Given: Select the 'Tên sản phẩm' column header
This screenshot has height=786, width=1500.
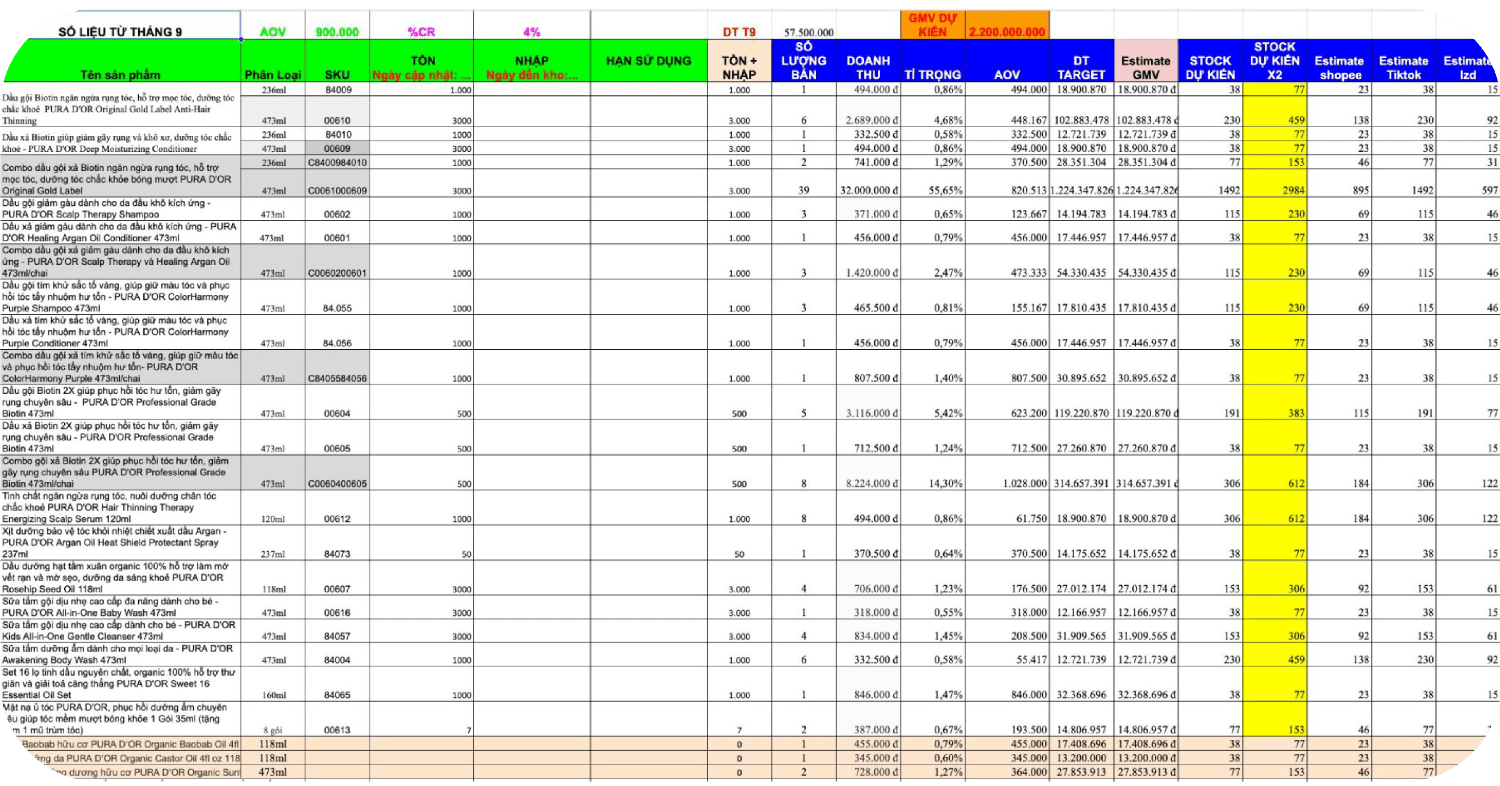Looking at the screenshot, I should point(121,62).
